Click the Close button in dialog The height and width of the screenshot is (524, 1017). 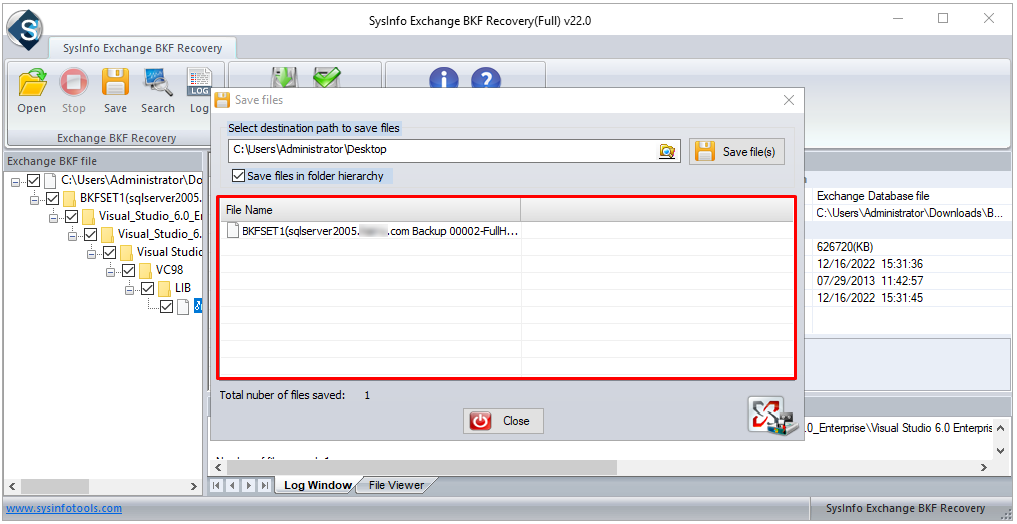(503, 421)
